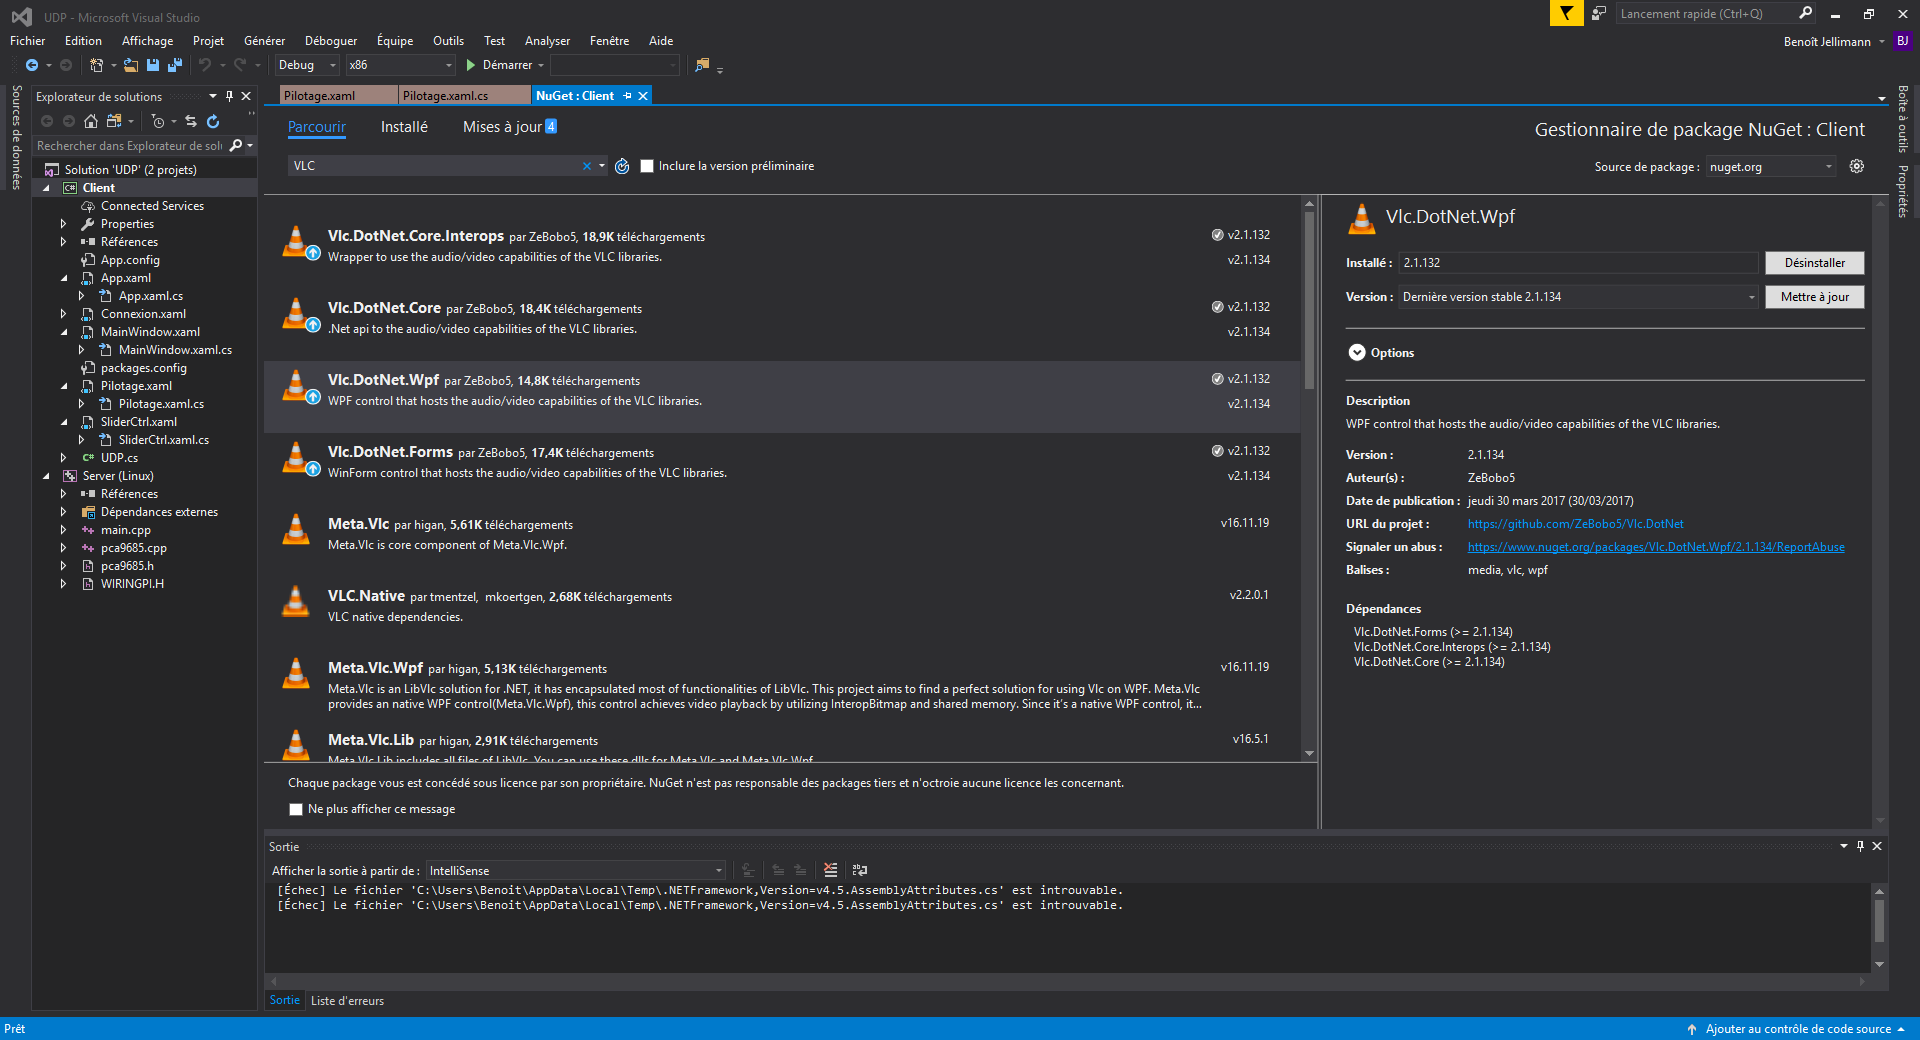Refresh the Solution Explorer tree
The height and width of the screenshot is (1040, 1920).
213,121
